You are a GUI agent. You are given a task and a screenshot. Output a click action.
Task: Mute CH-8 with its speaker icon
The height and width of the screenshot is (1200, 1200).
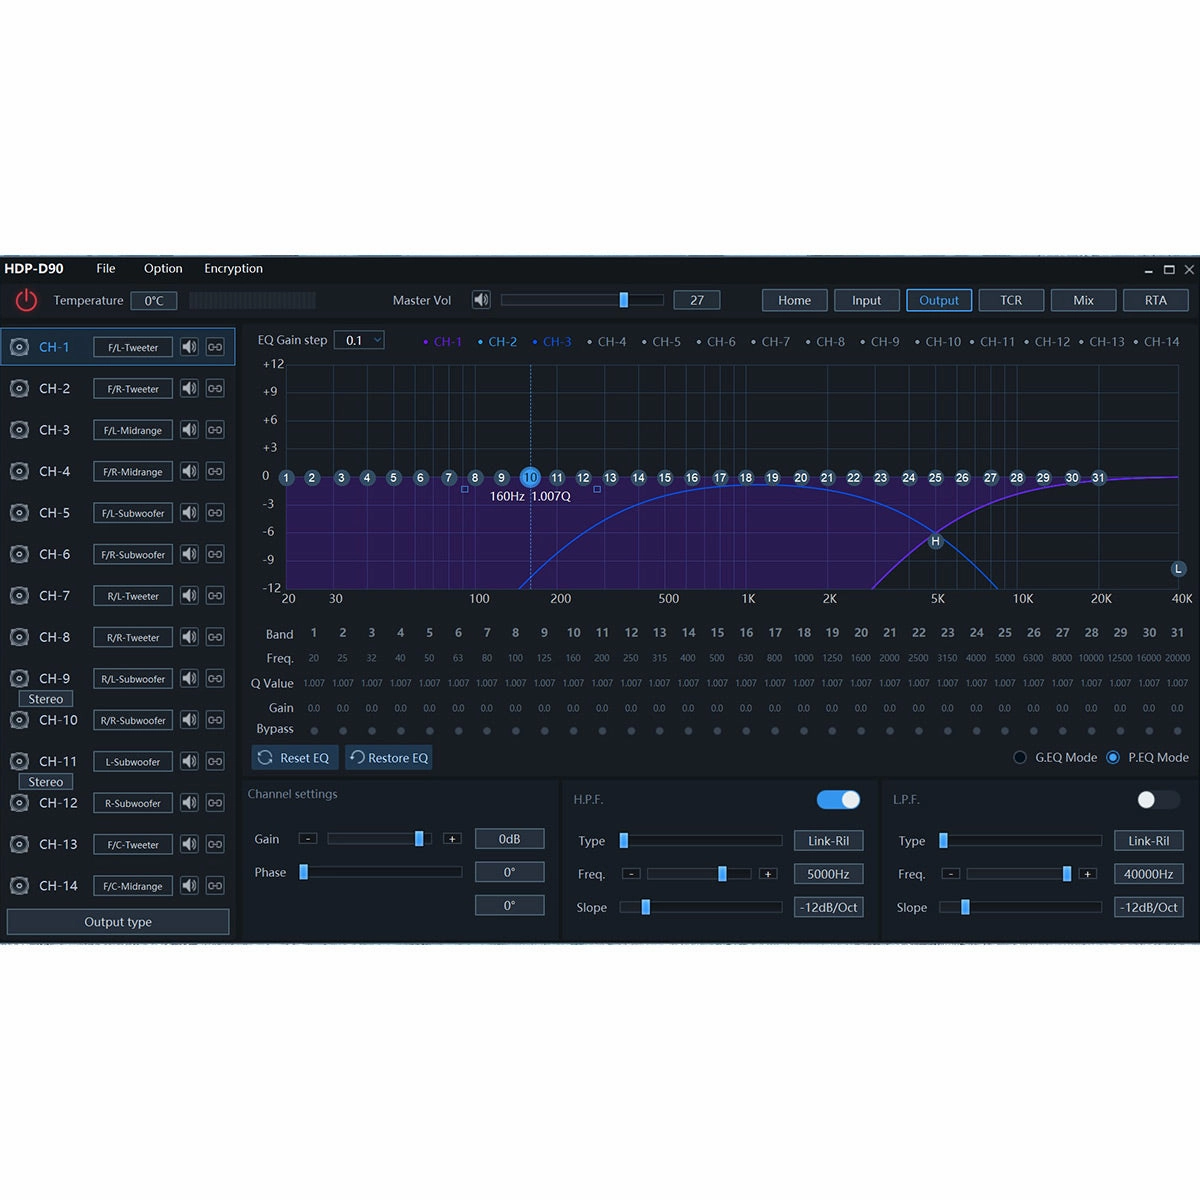click(x=189, y=637)
